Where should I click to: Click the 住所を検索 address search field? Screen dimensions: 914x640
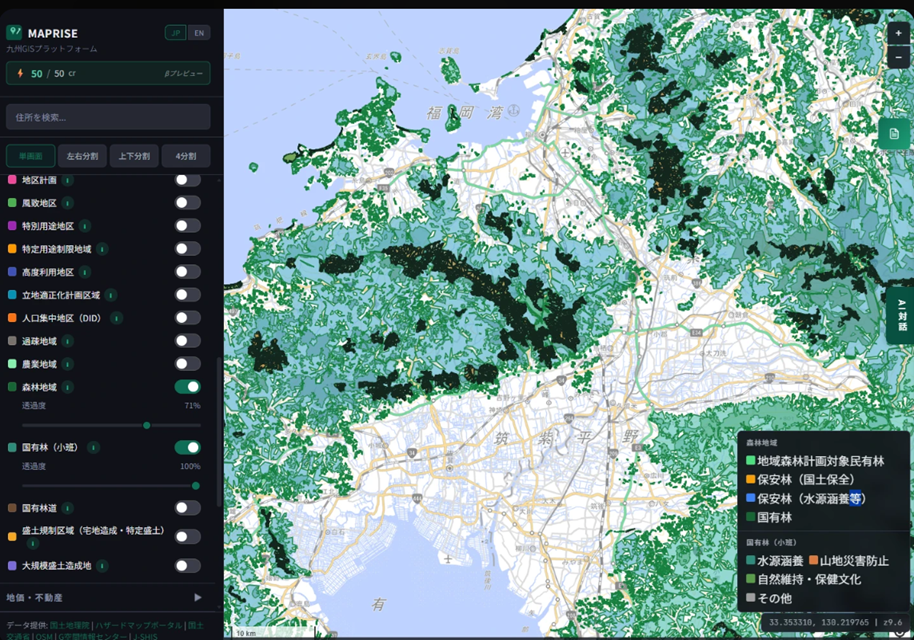tap(108, 117)
